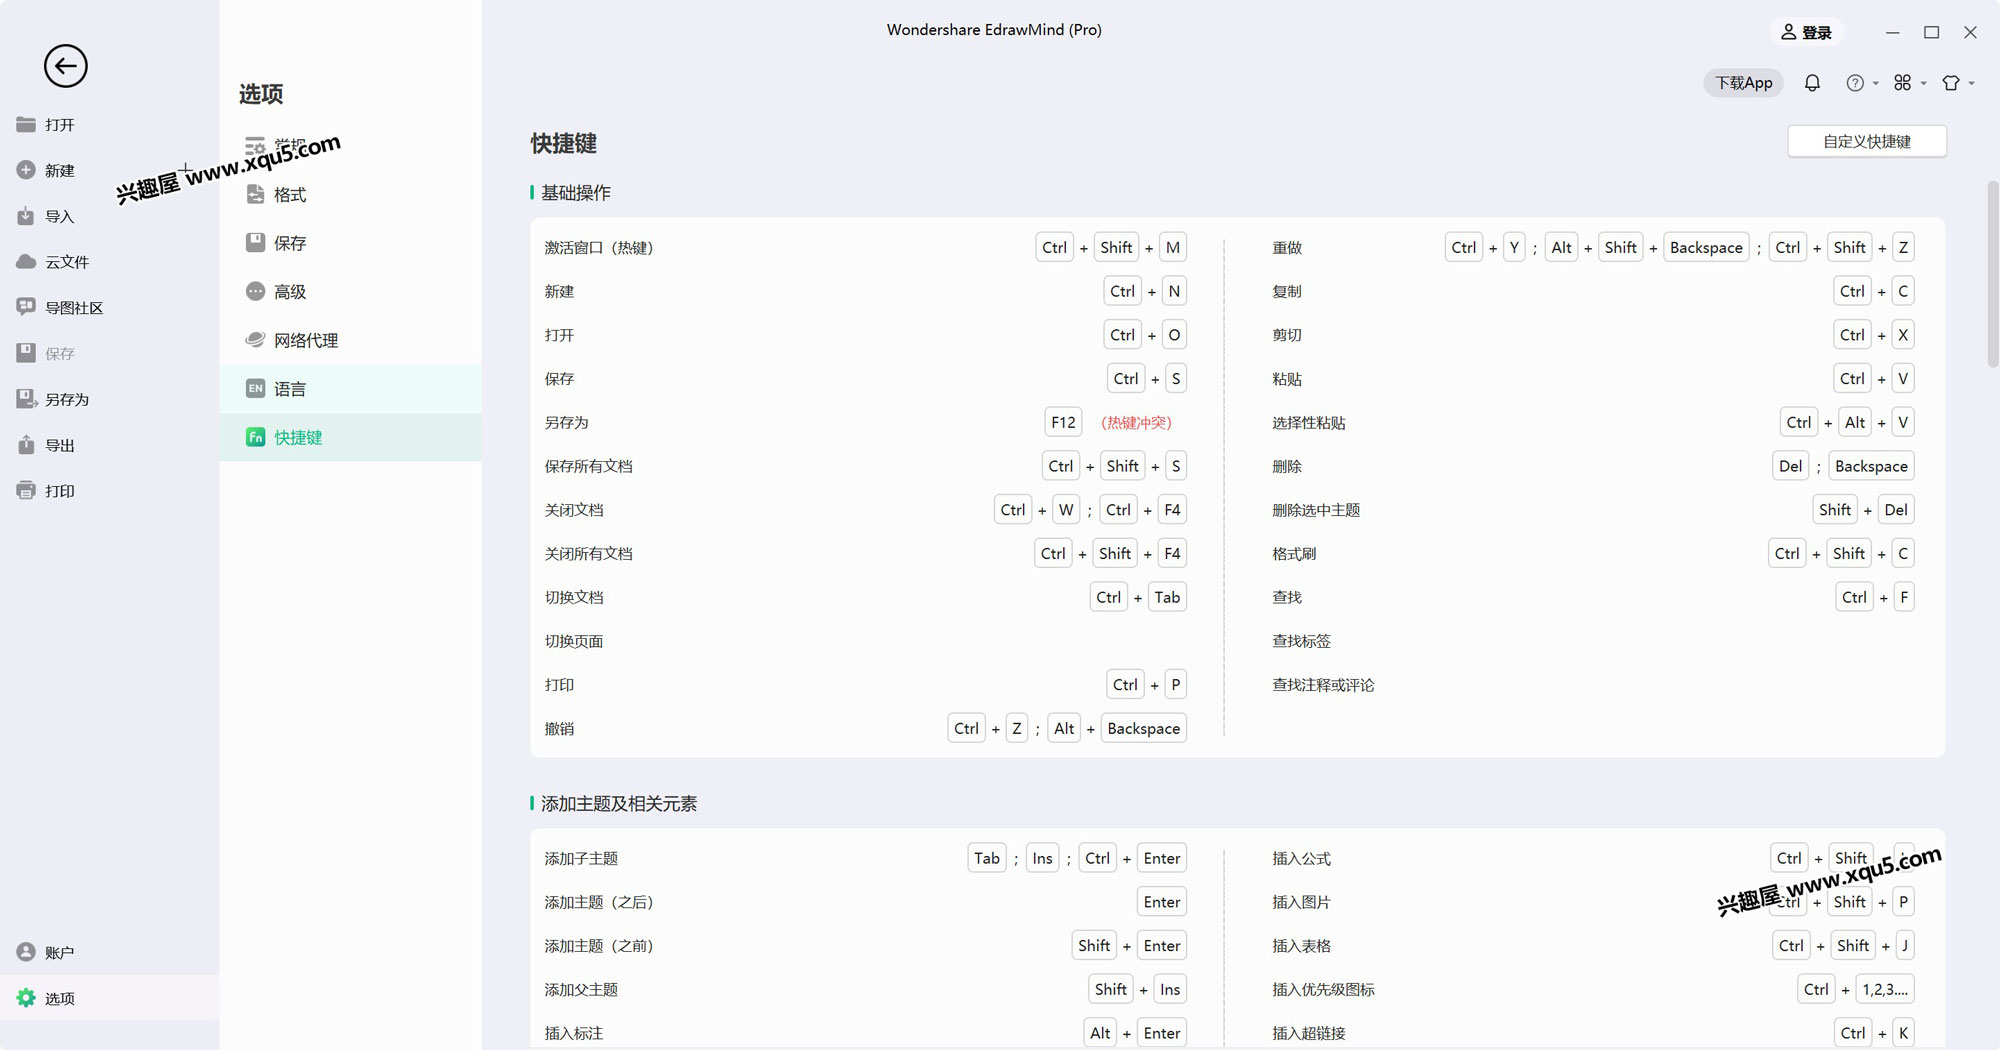Viewport: 2000px width, 1050px height.
Task: Select 网络代理 planet icon
Action: [x=255, y=340]
